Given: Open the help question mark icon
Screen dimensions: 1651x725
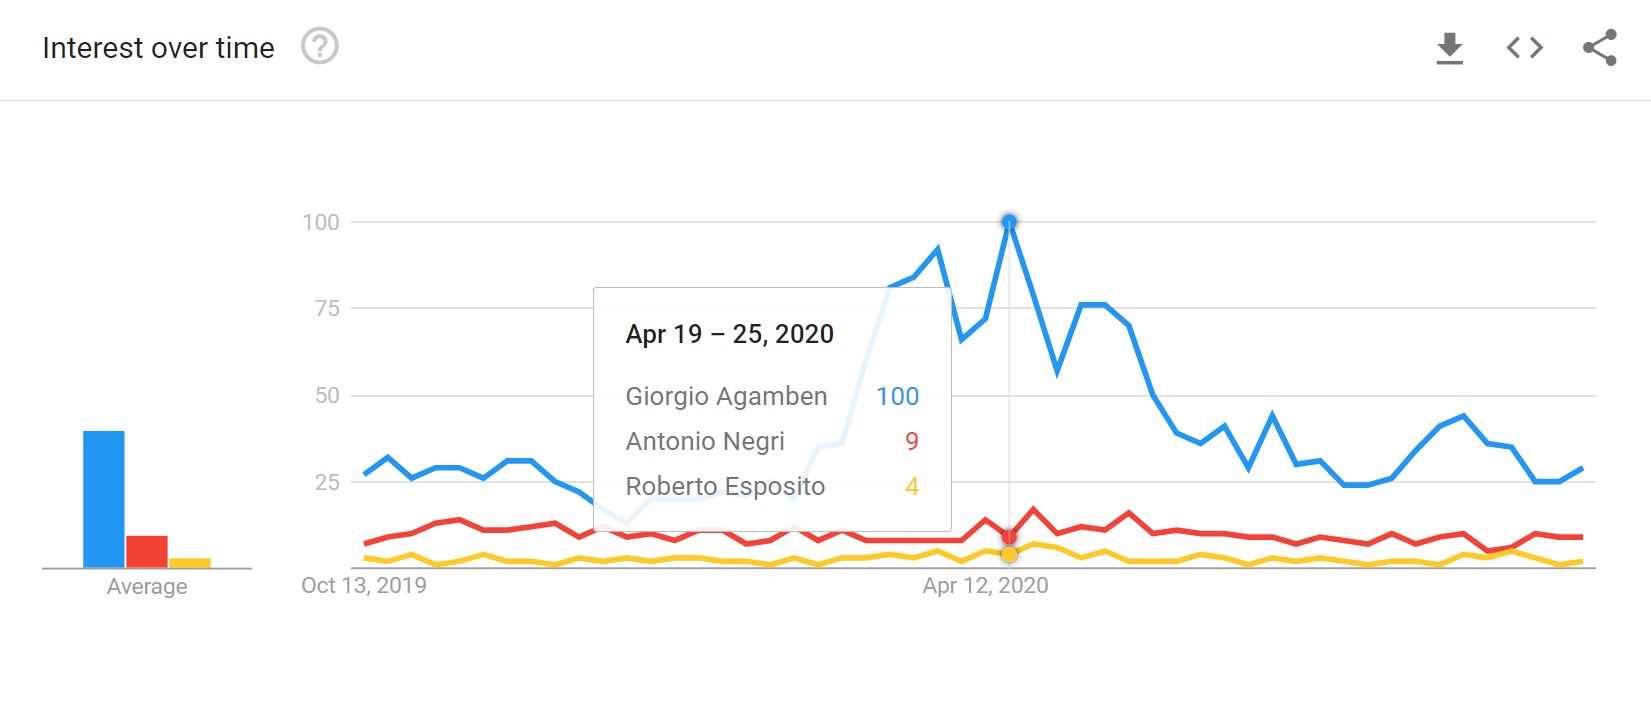Looking at the screenshot, I should click(x=320, y=46).
